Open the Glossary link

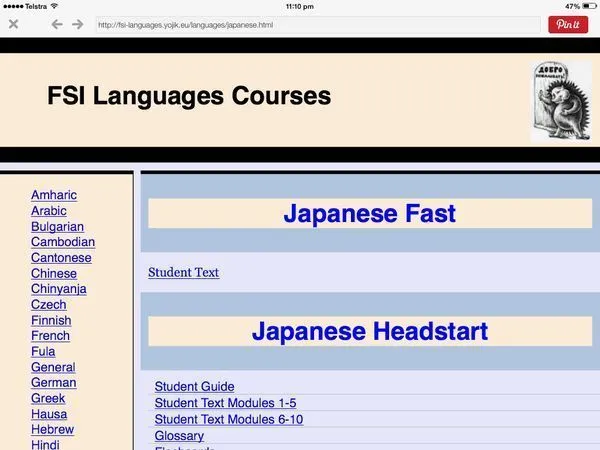tap(179, 436)
